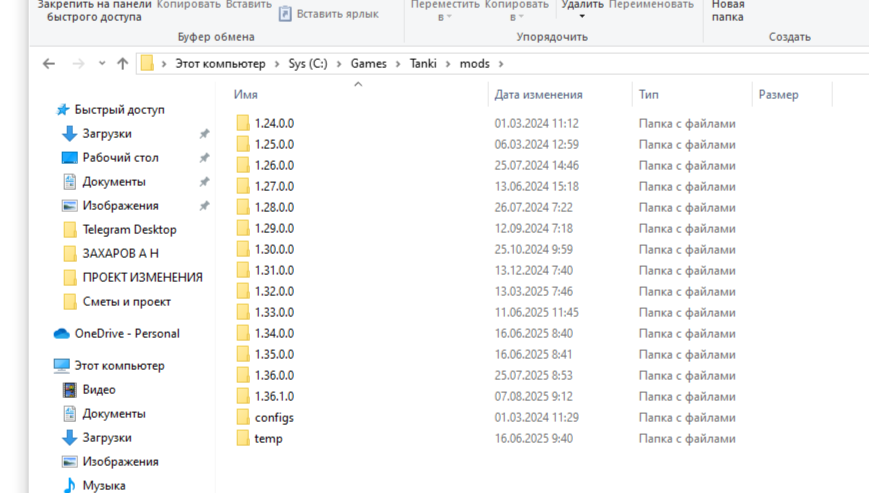Open the Переместить в dropdown
Screen dimensions: 869x493
click(444, 10)
